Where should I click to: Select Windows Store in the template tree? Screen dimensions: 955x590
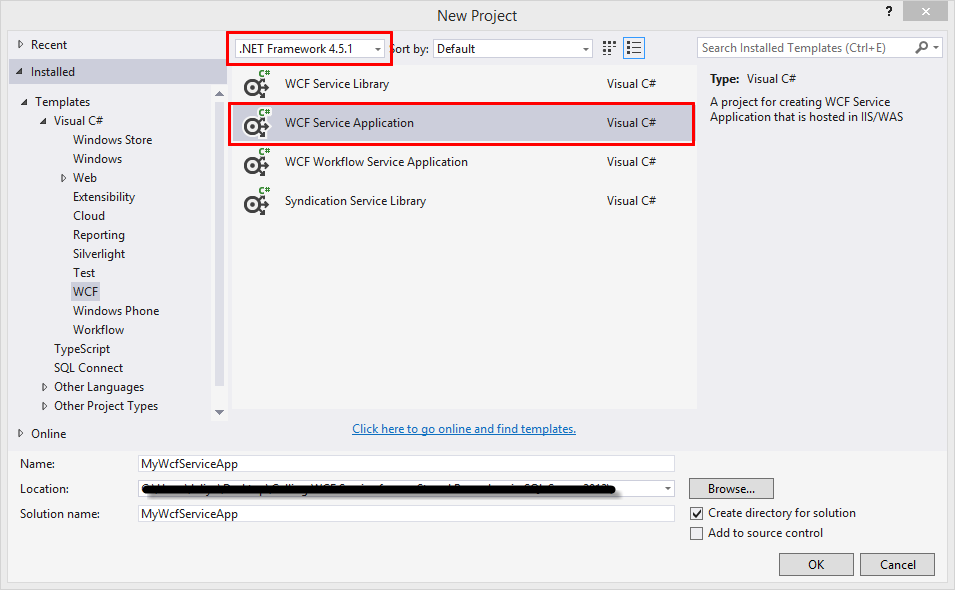tap(113, 140)
